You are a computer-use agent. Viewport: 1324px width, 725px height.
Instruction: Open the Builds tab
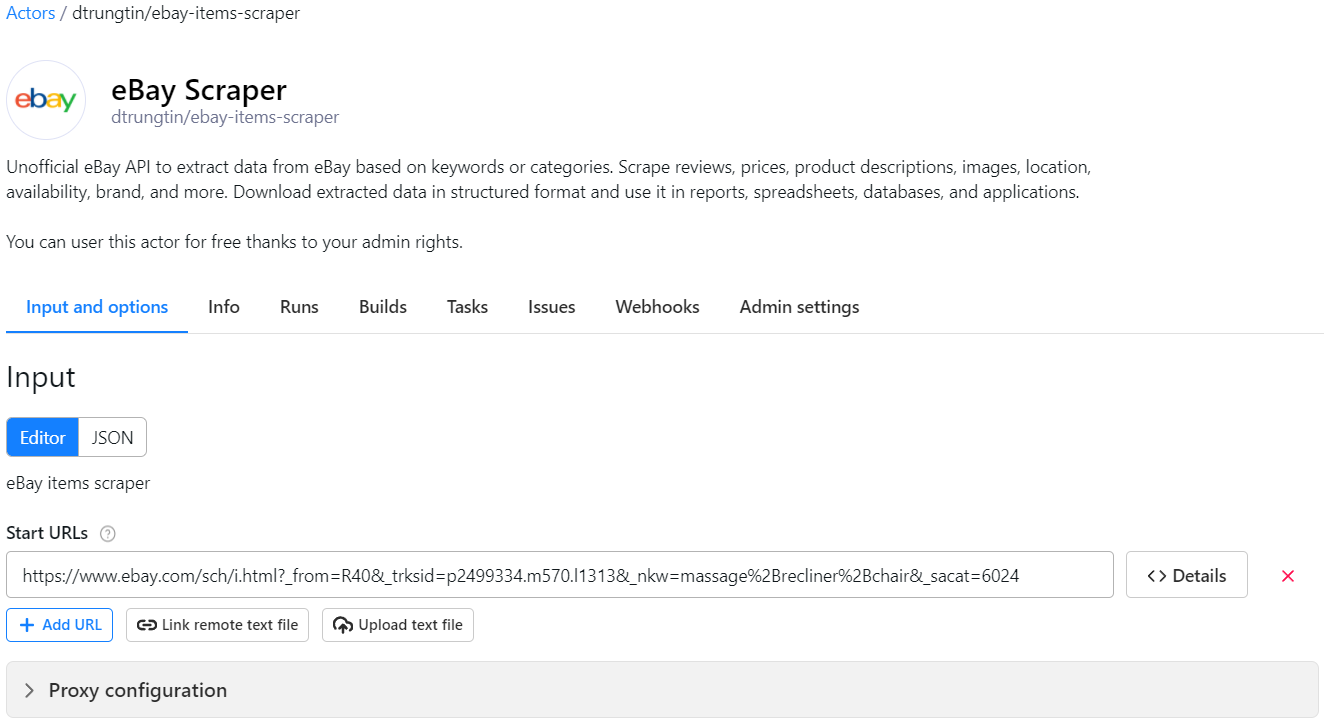(x=383, y=307)
